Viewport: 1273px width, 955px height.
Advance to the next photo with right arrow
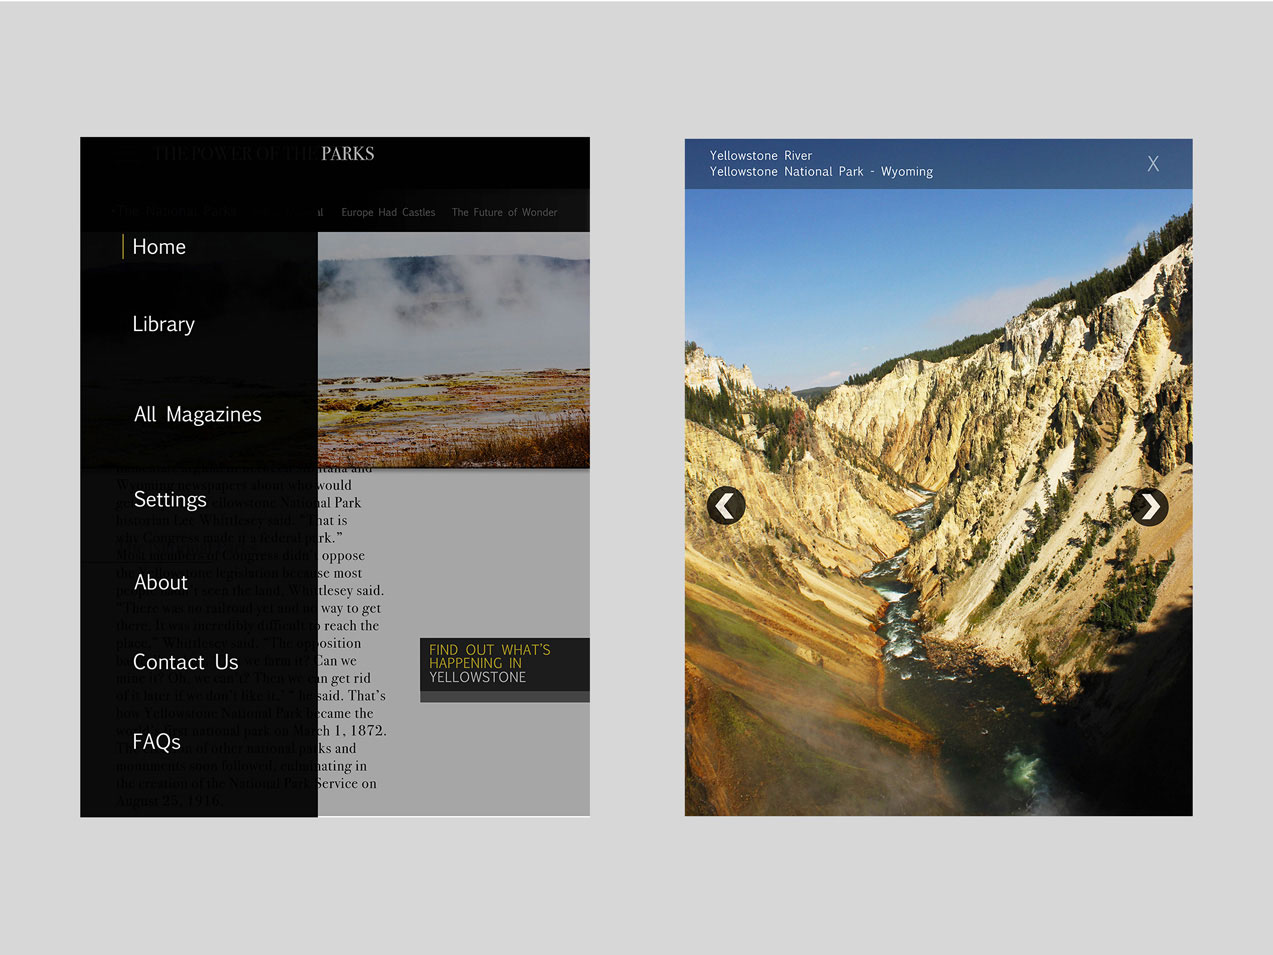click(x=1149, y=507)
